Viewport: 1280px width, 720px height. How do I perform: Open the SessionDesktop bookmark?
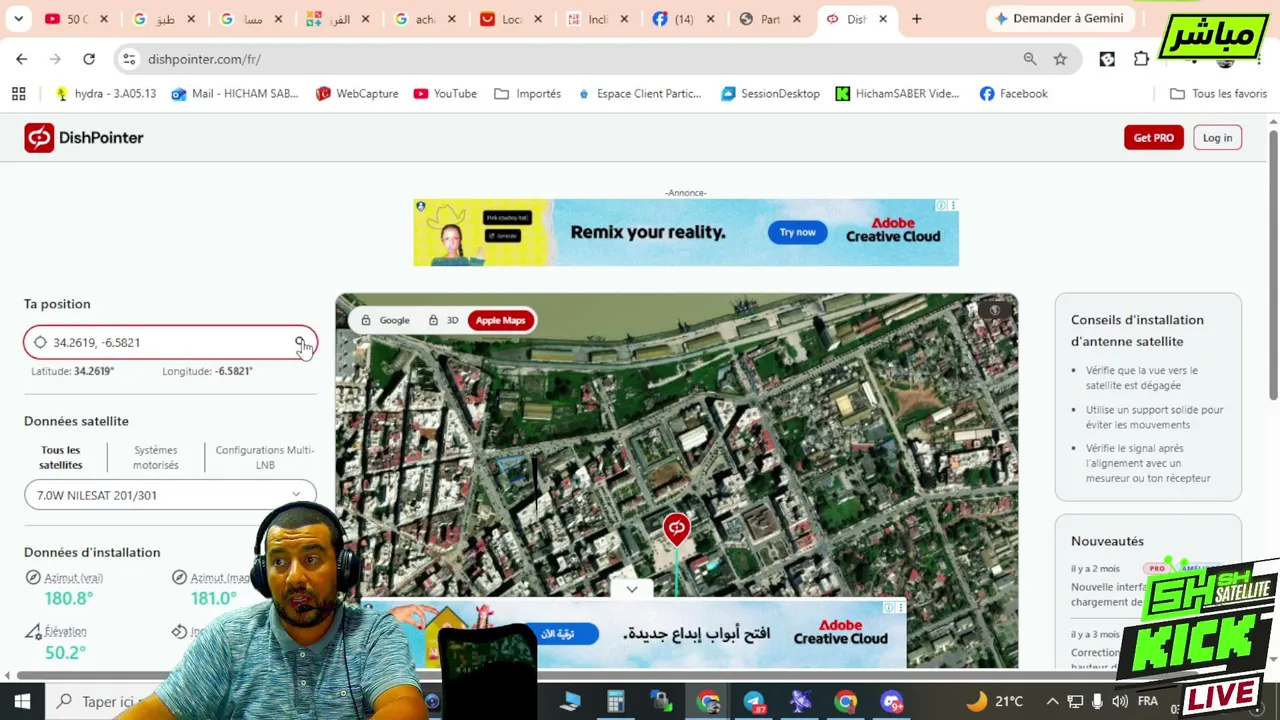pyautogui.click(x=770, y=94)
